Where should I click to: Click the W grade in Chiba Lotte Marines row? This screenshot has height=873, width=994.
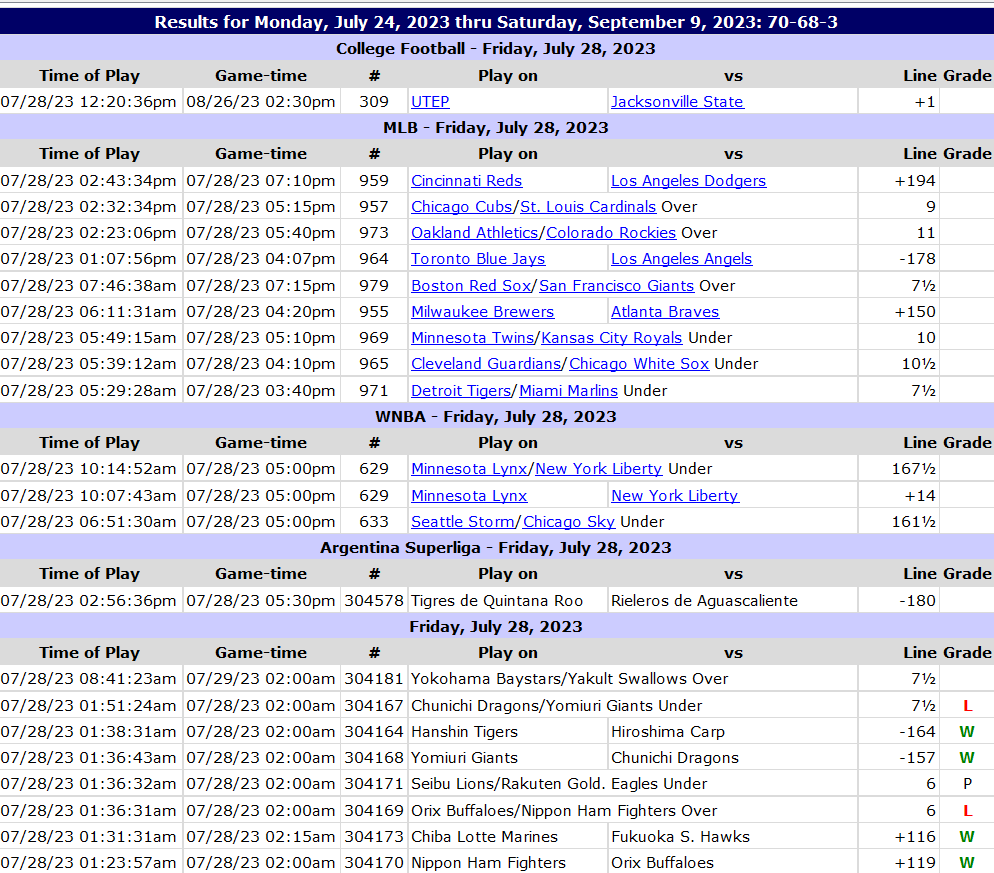click(x=967, y=837)
